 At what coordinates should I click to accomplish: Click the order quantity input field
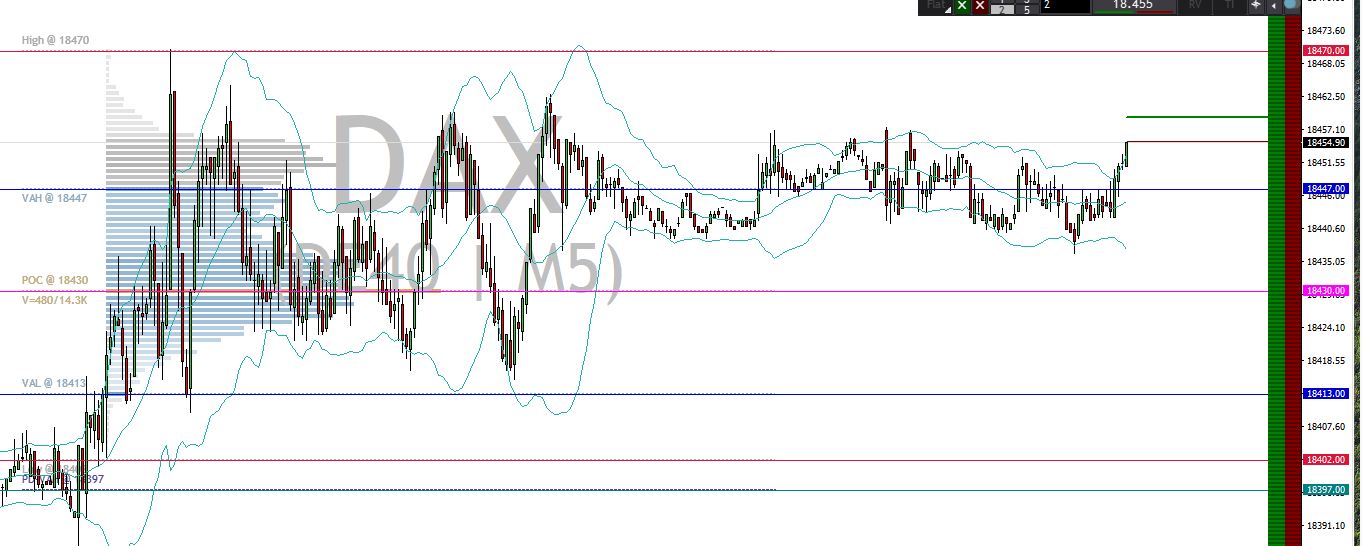pyautogui.click(x=1065, y=6)
